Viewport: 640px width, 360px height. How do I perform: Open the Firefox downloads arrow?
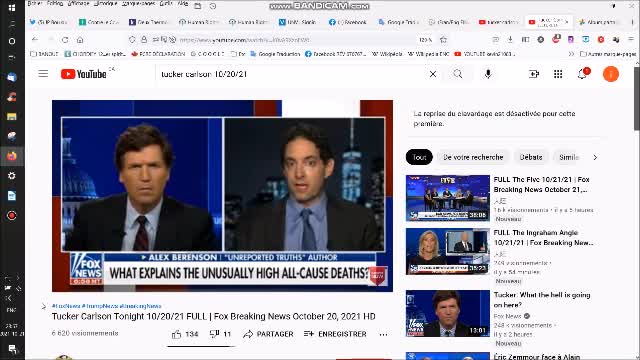[510, 39]
